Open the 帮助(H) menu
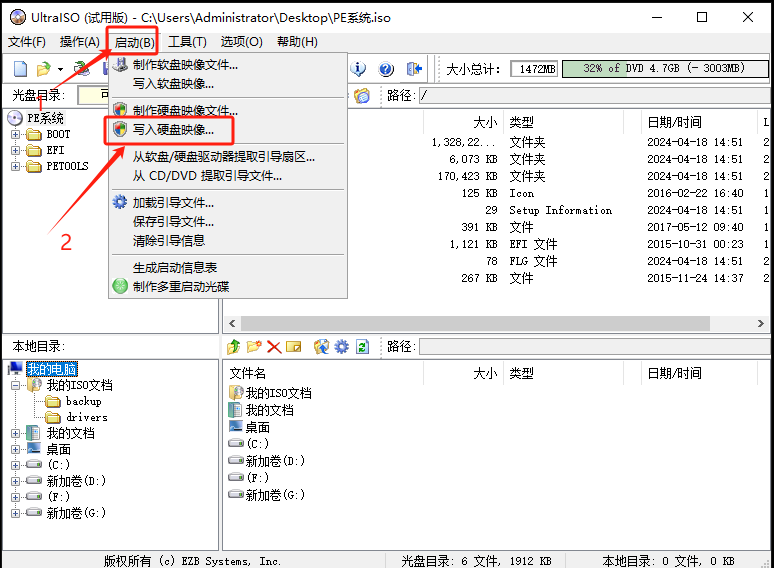This screenshot has height=568, width=774. [297, 42]
